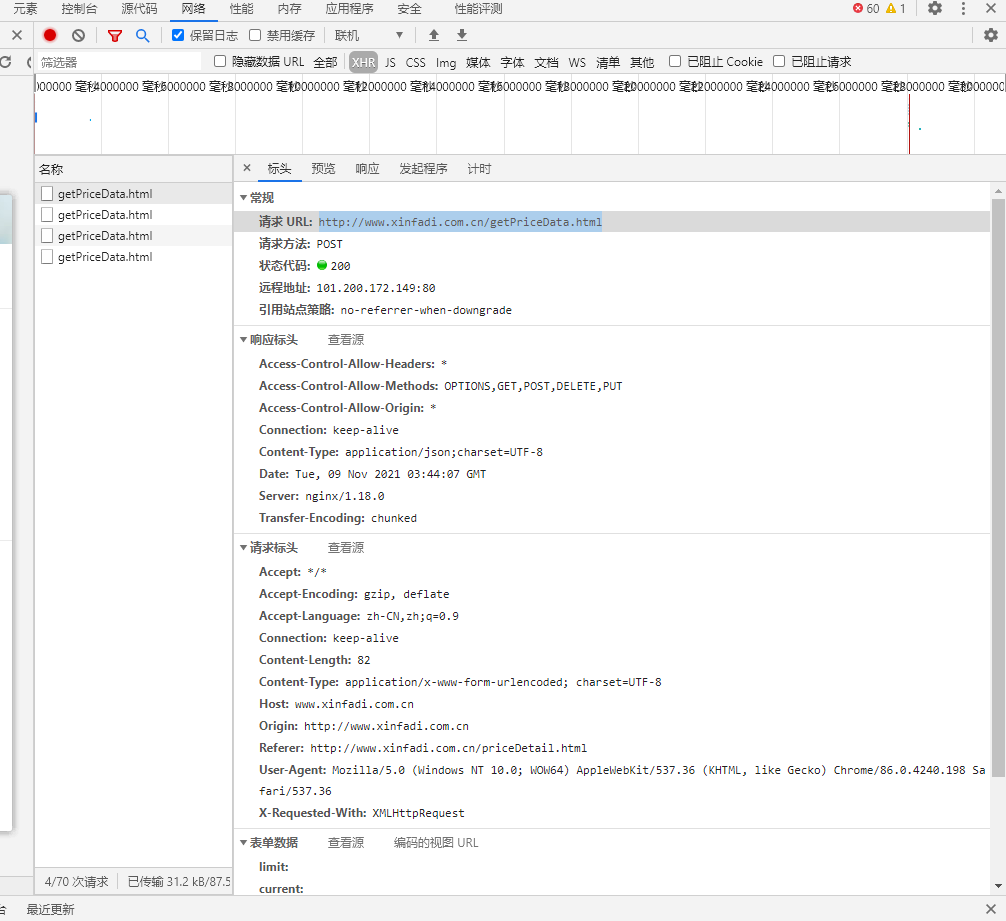
Task: Open the 联机 throttling dropdown
Action: 368,35
